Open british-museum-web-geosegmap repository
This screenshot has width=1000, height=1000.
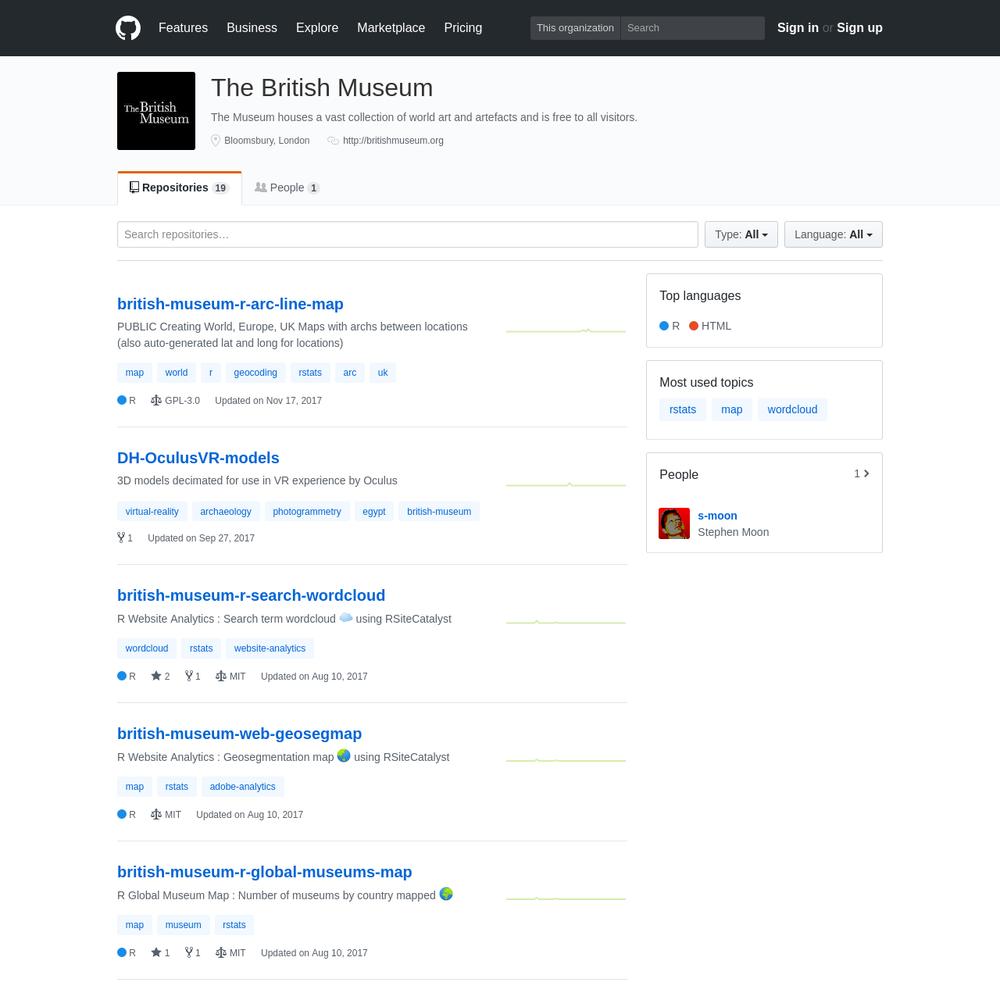(x=239, y=734)
